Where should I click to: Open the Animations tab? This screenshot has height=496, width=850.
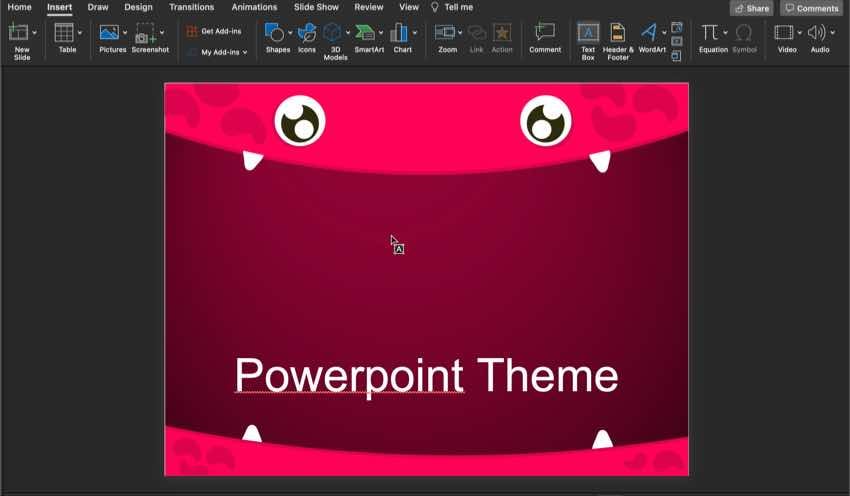tap(254, 7)
